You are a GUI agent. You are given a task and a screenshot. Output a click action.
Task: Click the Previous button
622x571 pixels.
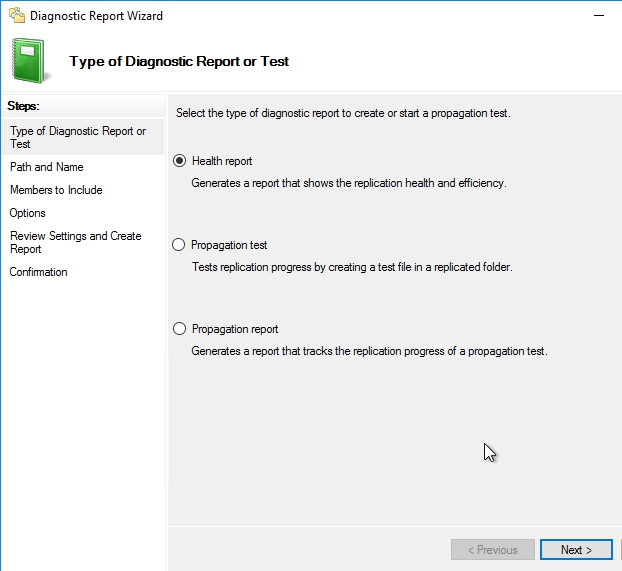(x=491, y=550)
